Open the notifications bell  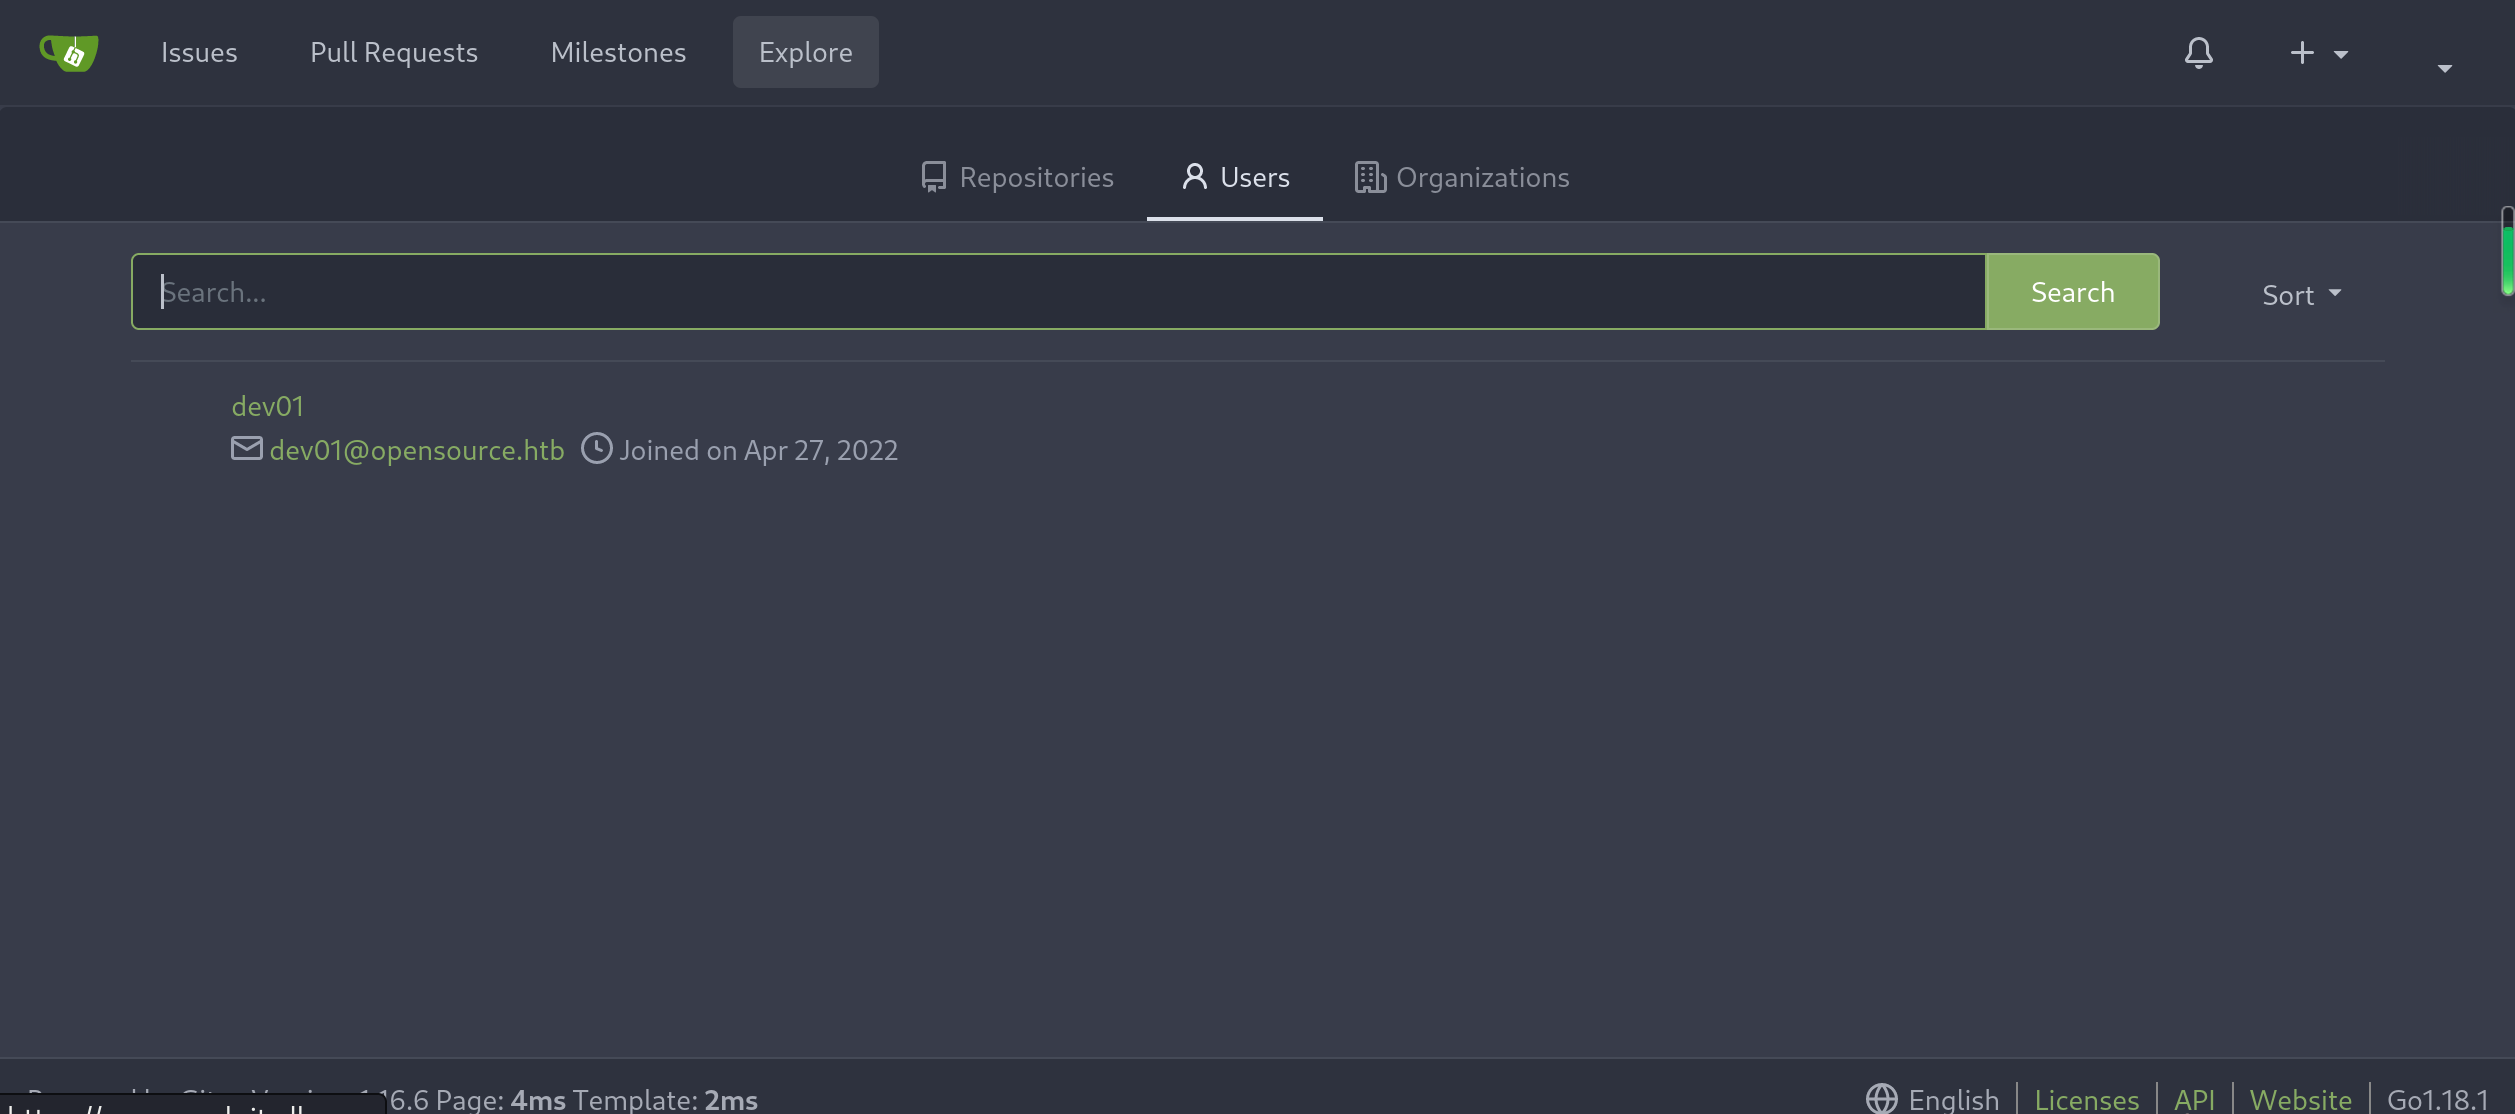coord(2198,52)
